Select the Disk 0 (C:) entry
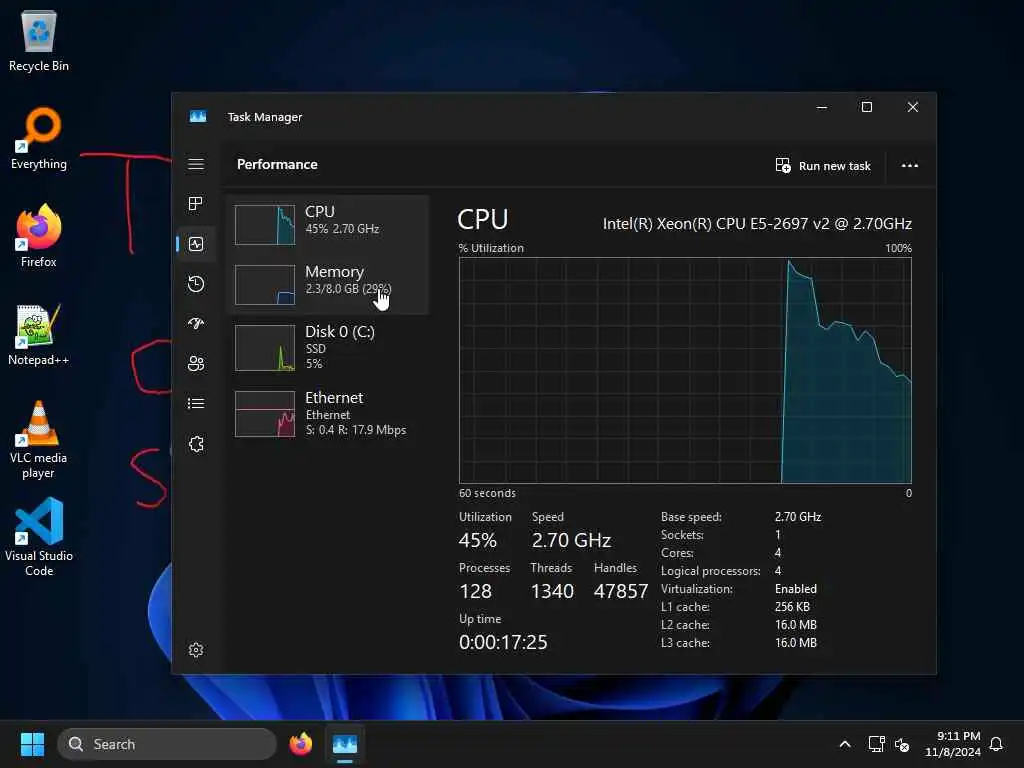 click(x=328, y=347)
